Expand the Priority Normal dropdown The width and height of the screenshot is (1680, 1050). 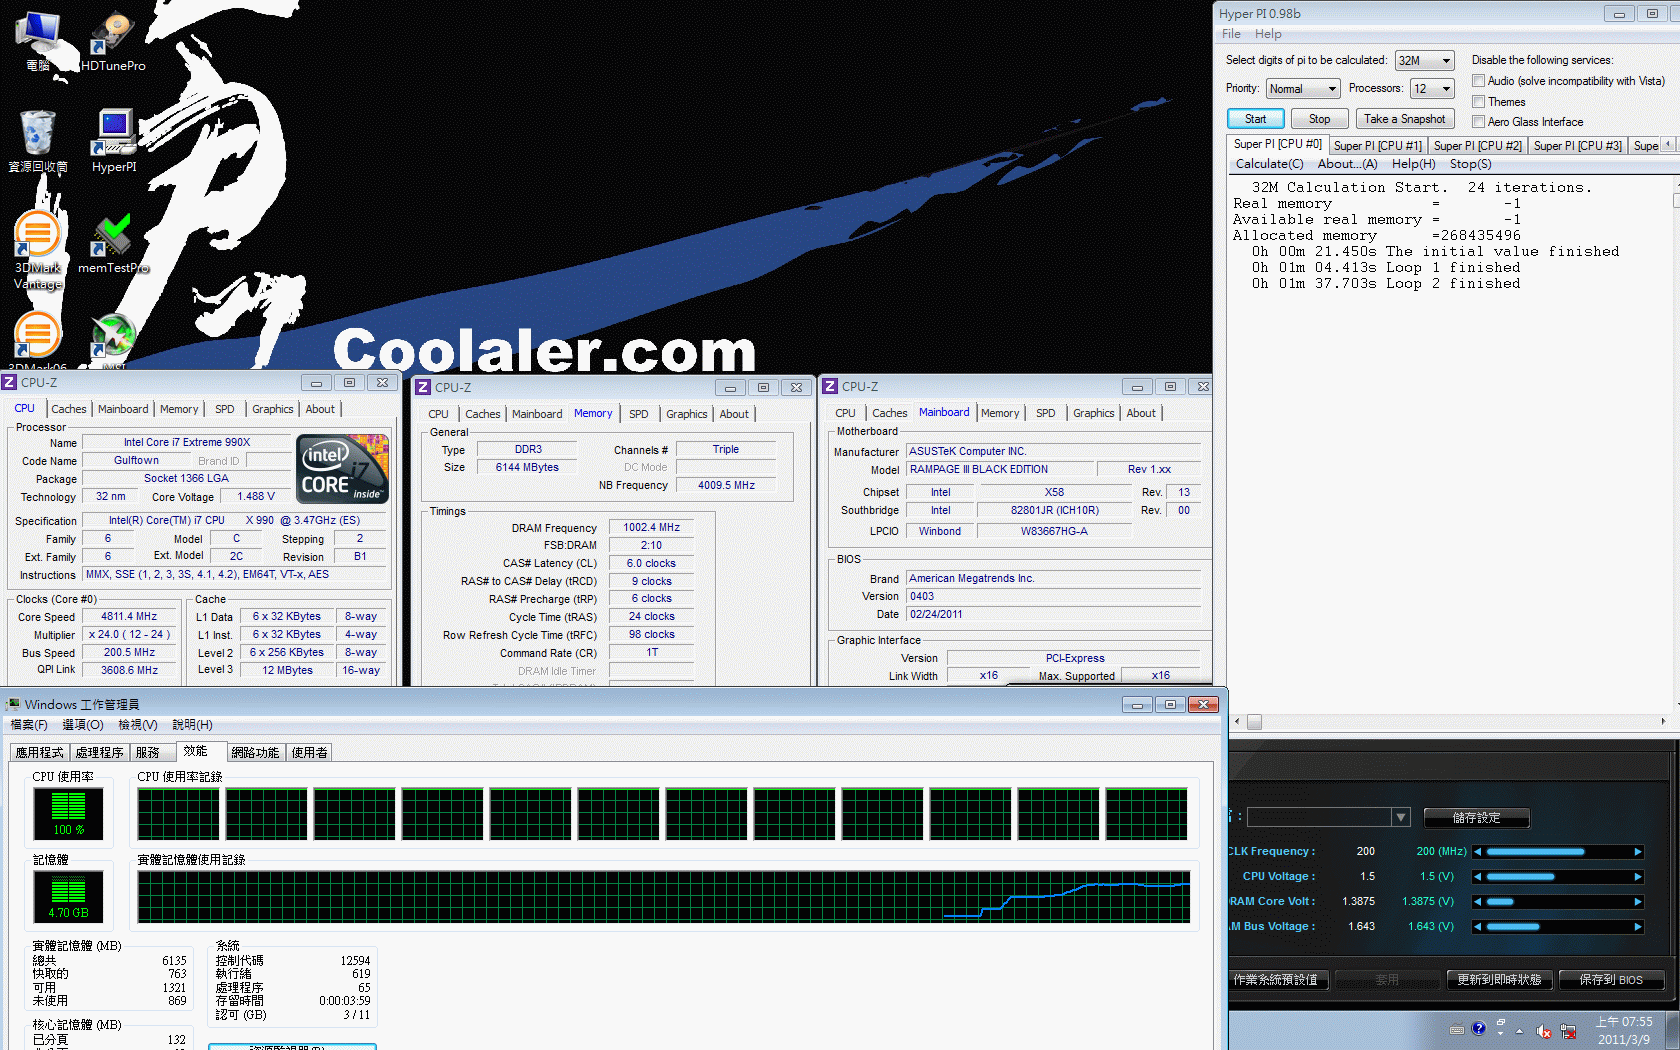(x=1302, y=89)
